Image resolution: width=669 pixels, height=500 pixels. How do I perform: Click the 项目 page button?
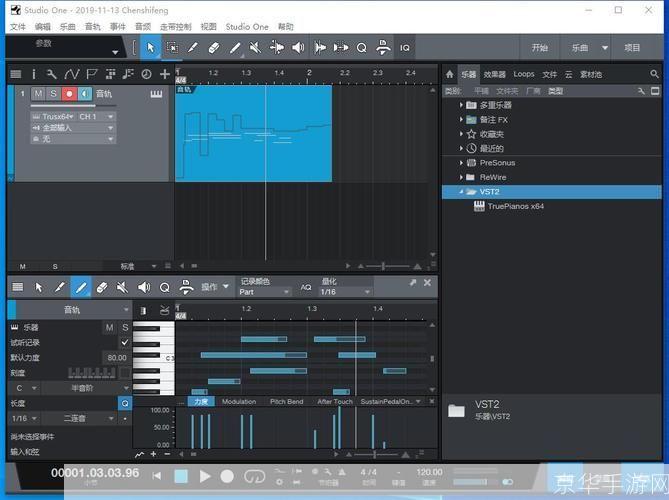632,48
